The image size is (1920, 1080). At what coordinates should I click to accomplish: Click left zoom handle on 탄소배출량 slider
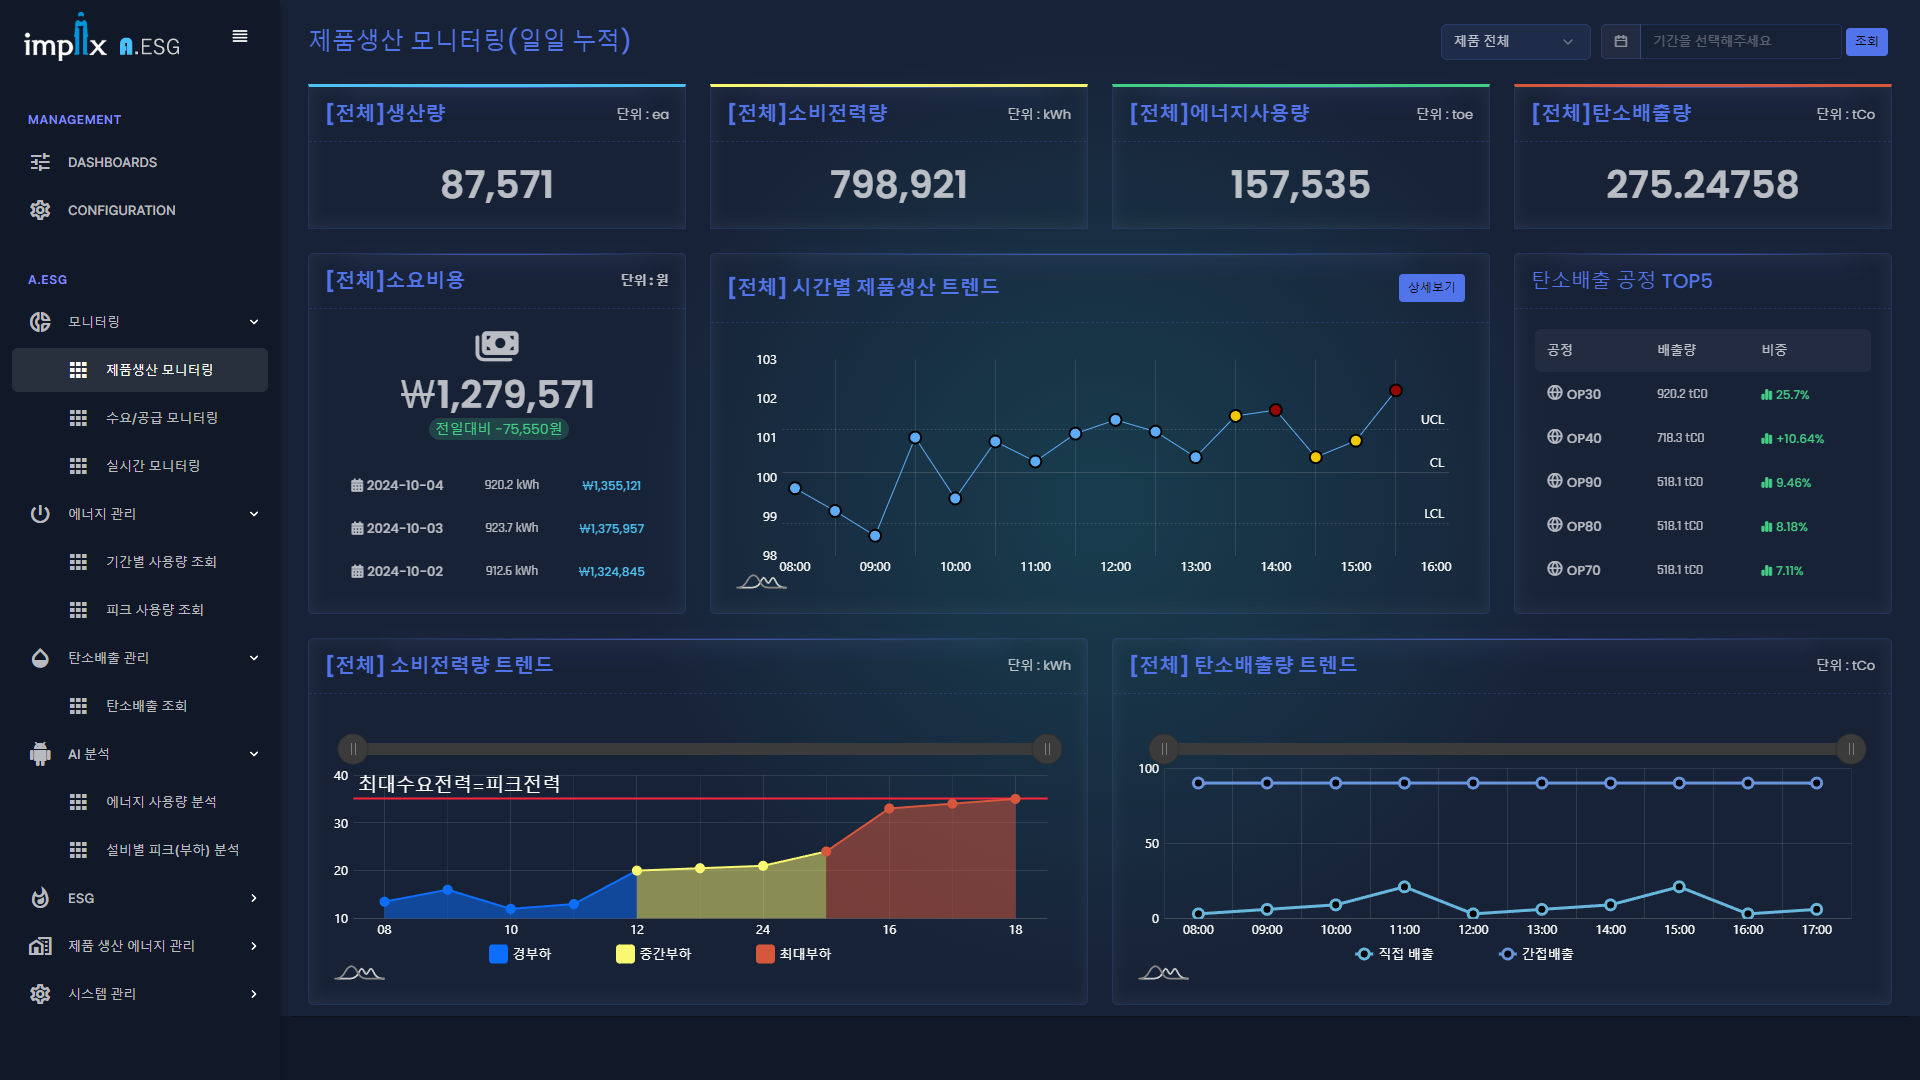tap(1164, 749)
